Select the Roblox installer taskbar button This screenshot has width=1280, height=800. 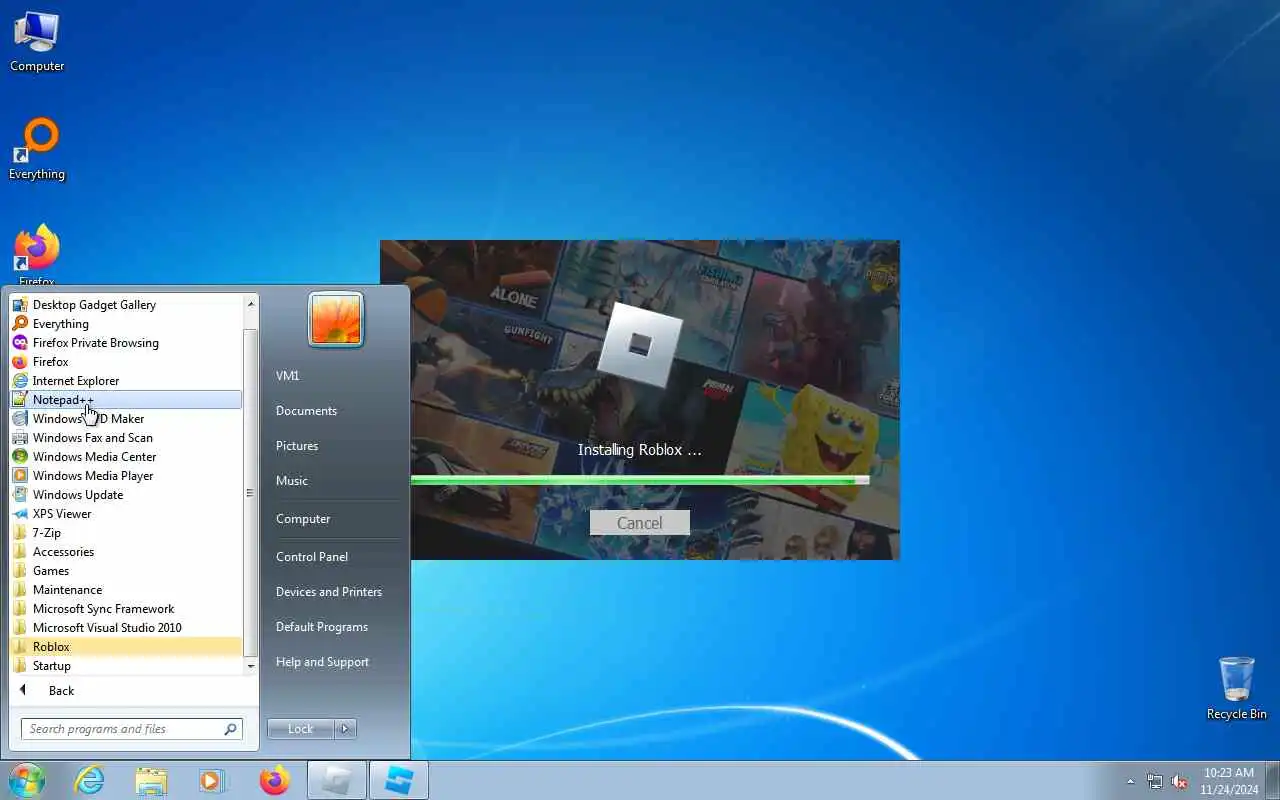click(x=336, y=780)
